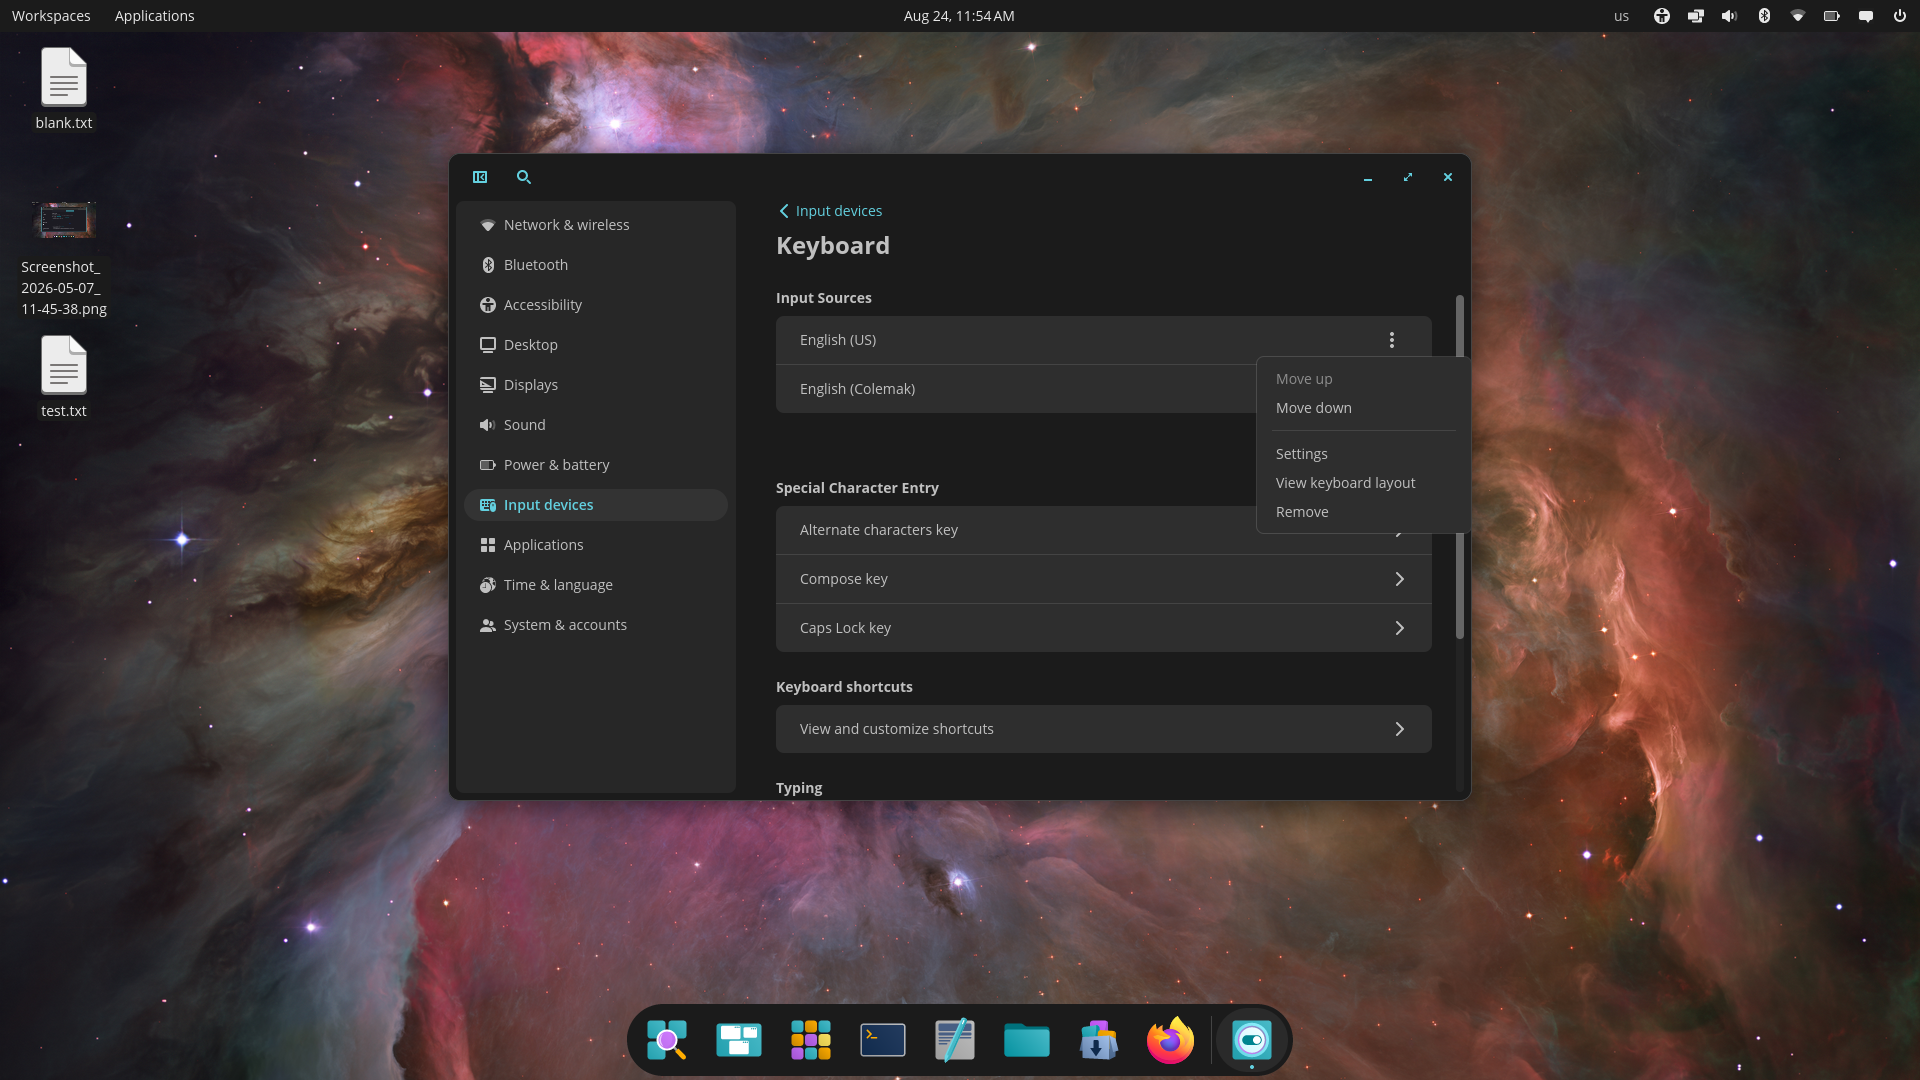
Task: Choose Remove in the context menu
Action: pos(1302,512)
